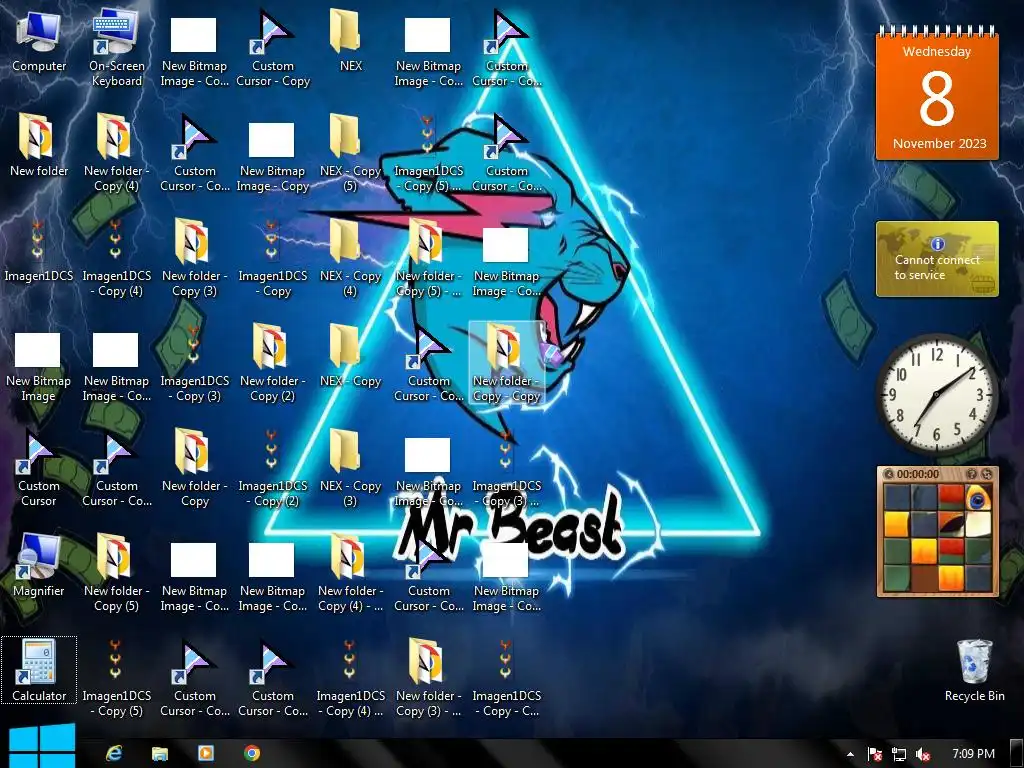Open File Explorer from the taskbar
The width and height of the screenshot is (1024, 768).
(160, 753)
